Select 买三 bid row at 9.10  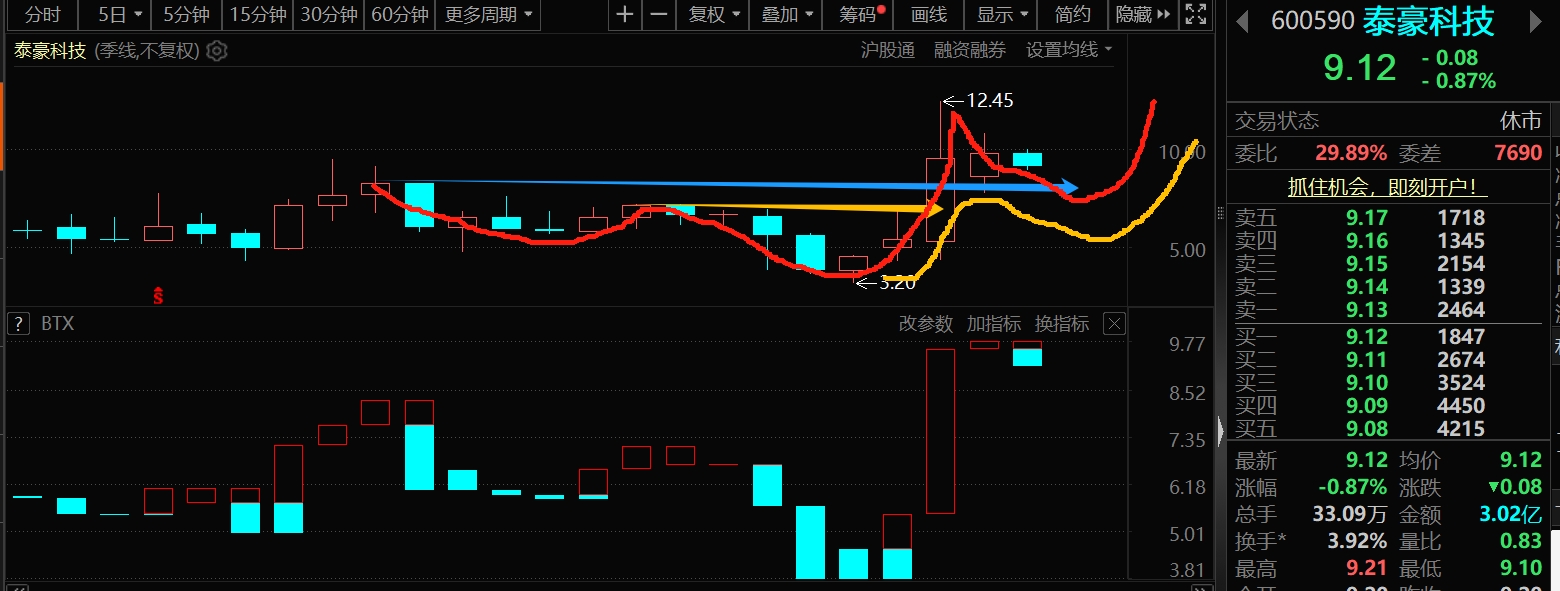(1389, 383)
